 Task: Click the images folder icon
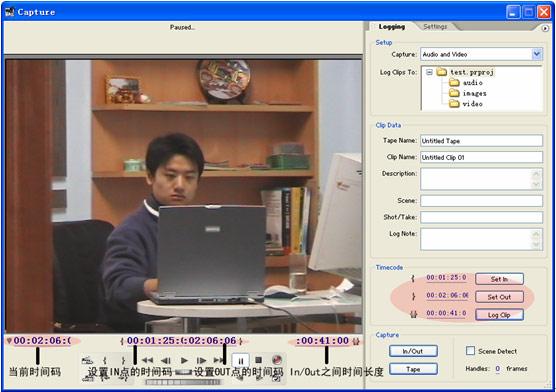pos(454,93)
